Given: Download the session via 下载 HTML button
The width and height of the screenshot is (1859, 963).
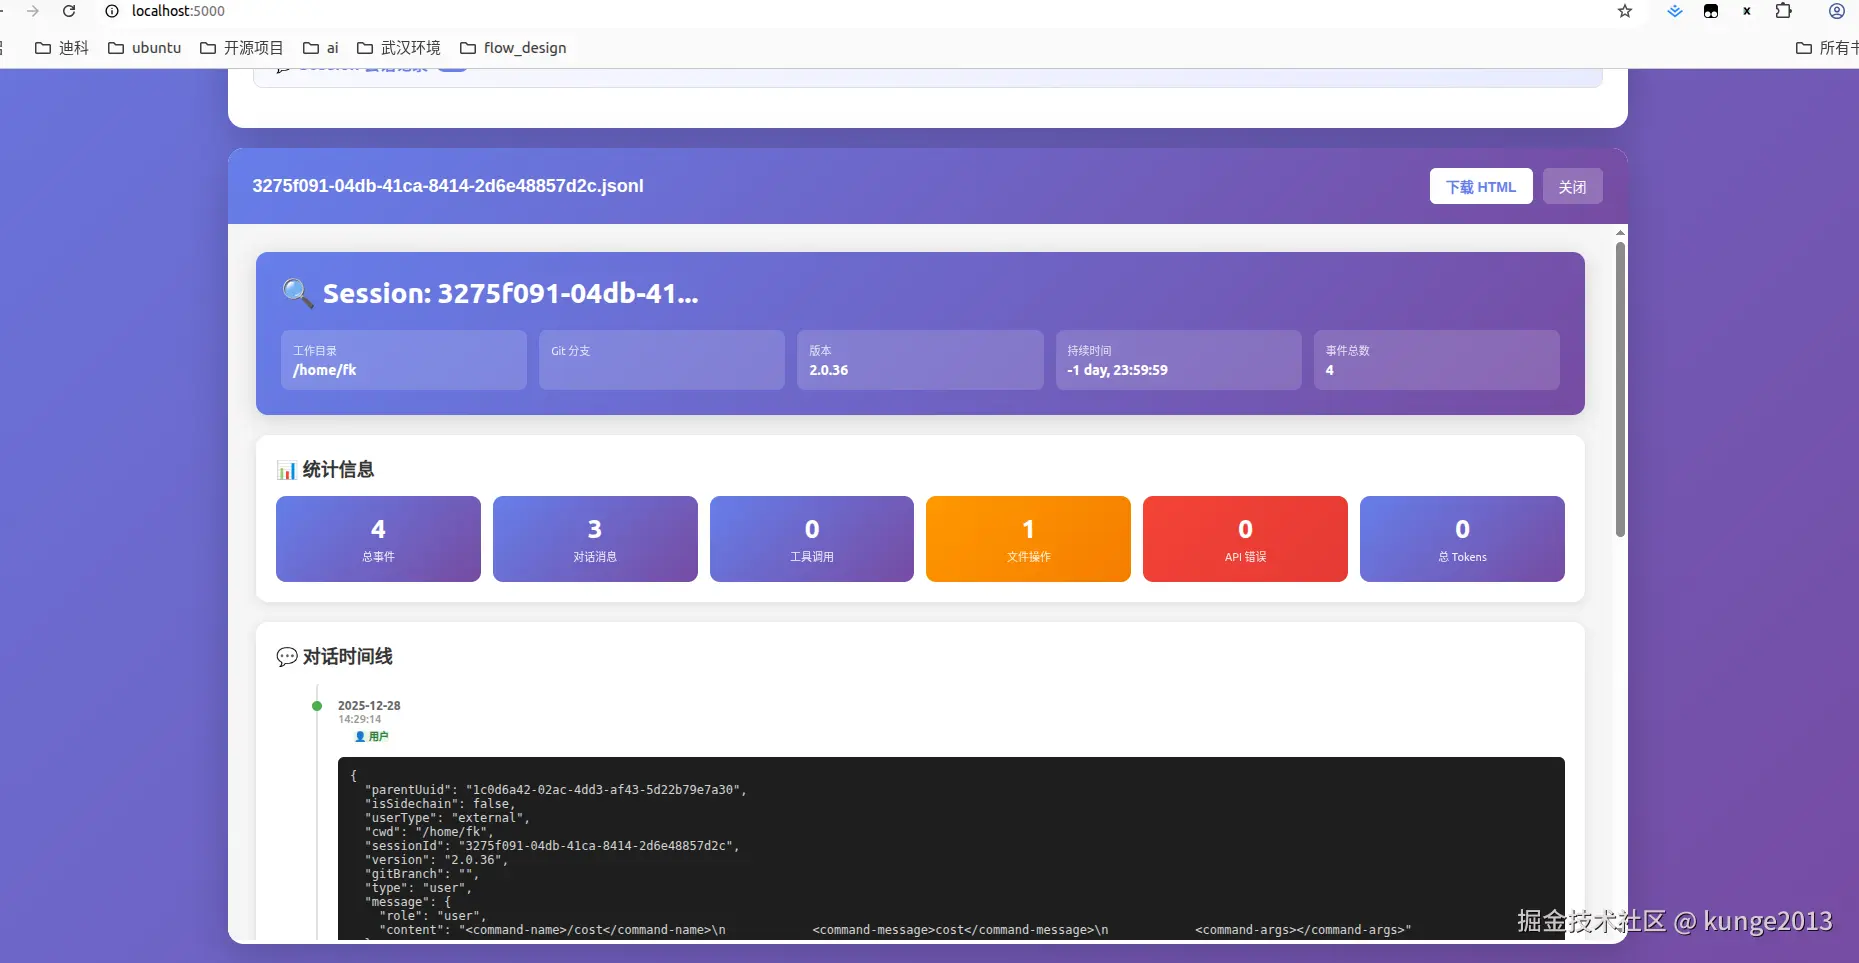Looking at the screenshot, I should [x=1481, y=187].
